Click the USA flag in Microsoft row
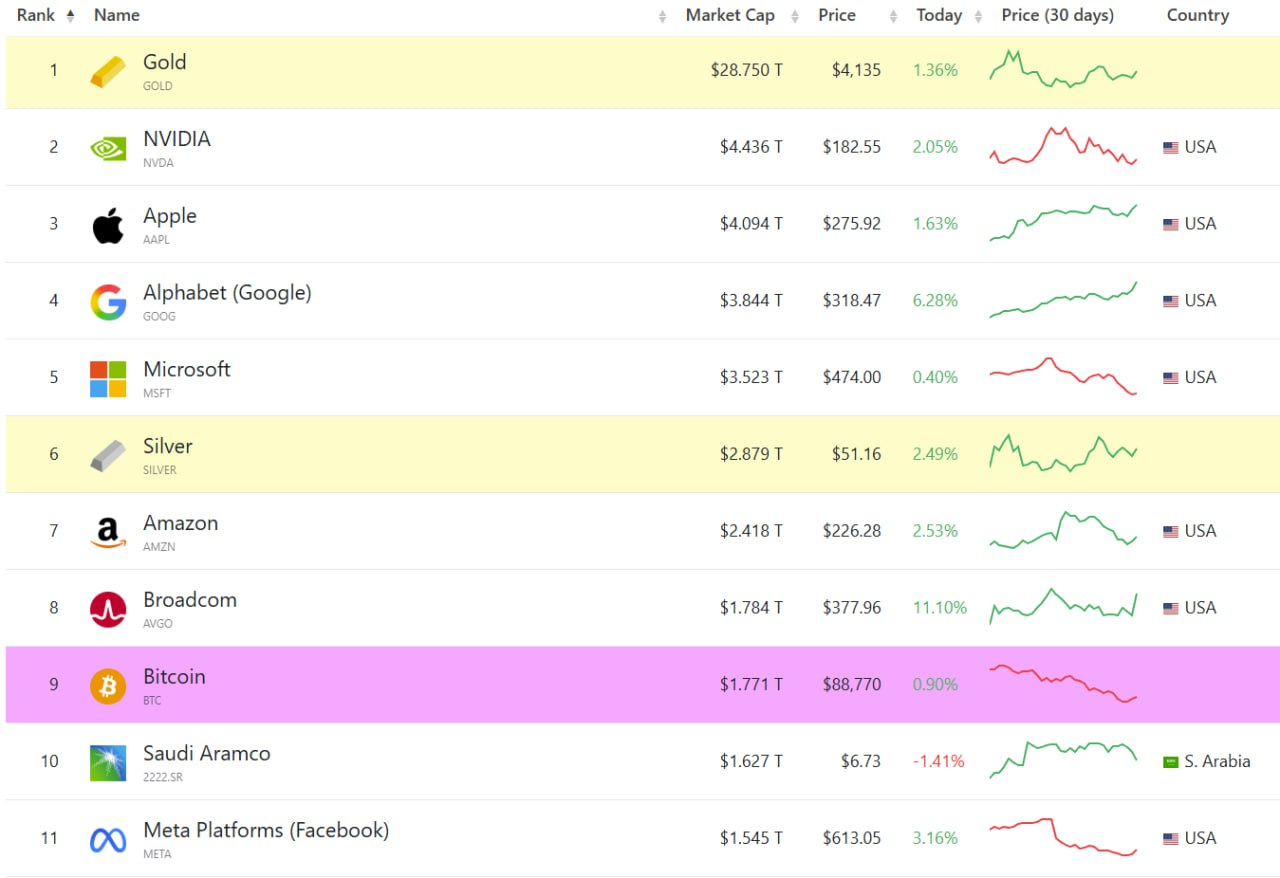This screenshot has height=878, width=1280. tap(1170, 378)
